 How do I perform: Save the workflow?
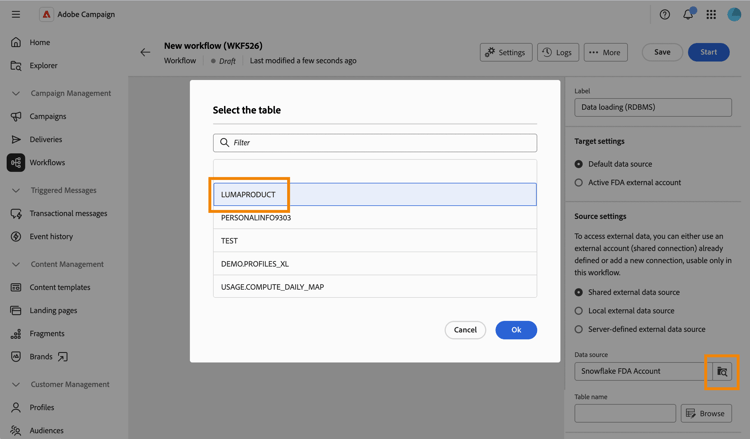tap(662, 52)
